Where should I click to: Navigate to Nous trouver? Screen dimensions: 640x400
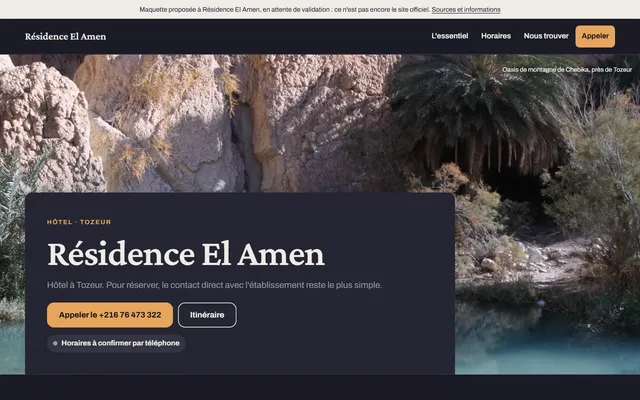coord(546,36)
